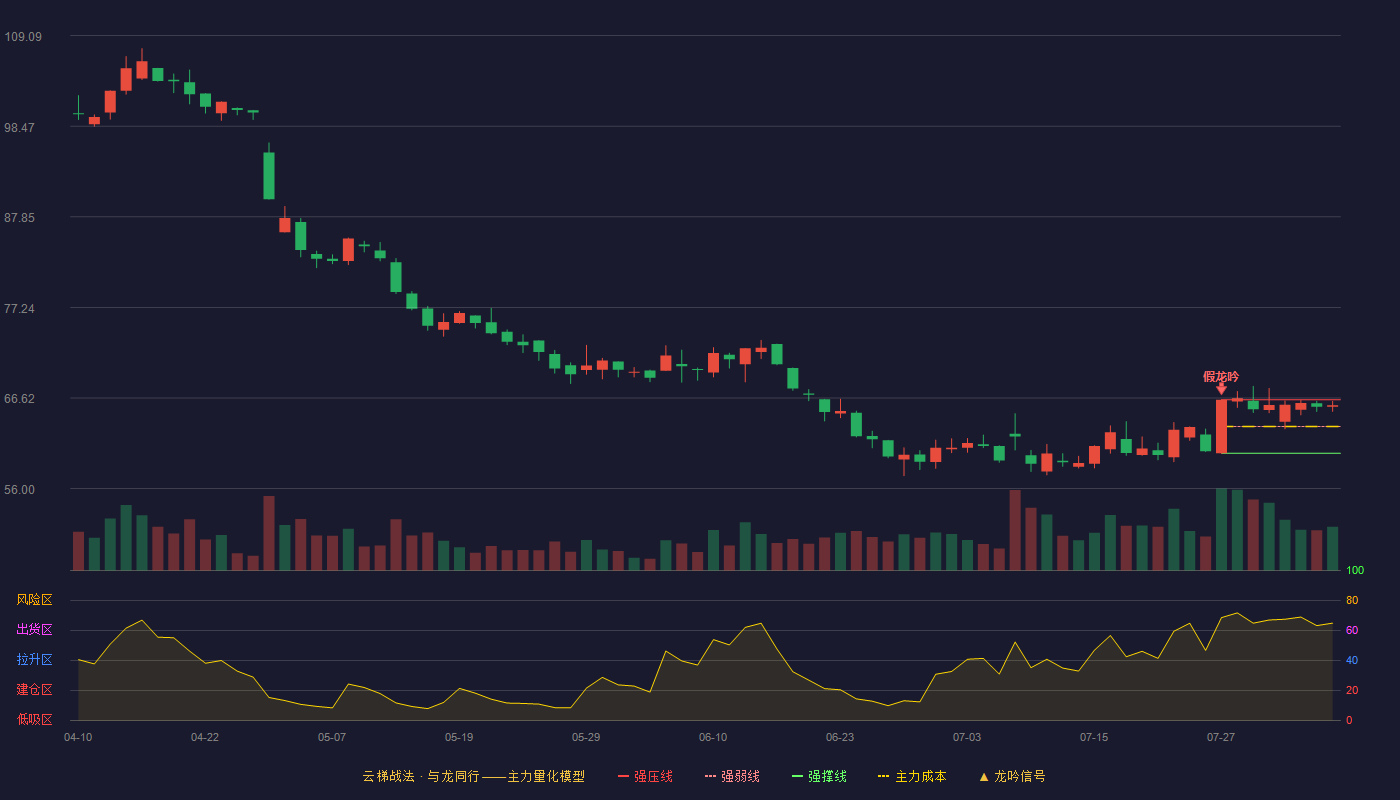
Task: Click the 06-10 date label
Action: click(713, 737)
